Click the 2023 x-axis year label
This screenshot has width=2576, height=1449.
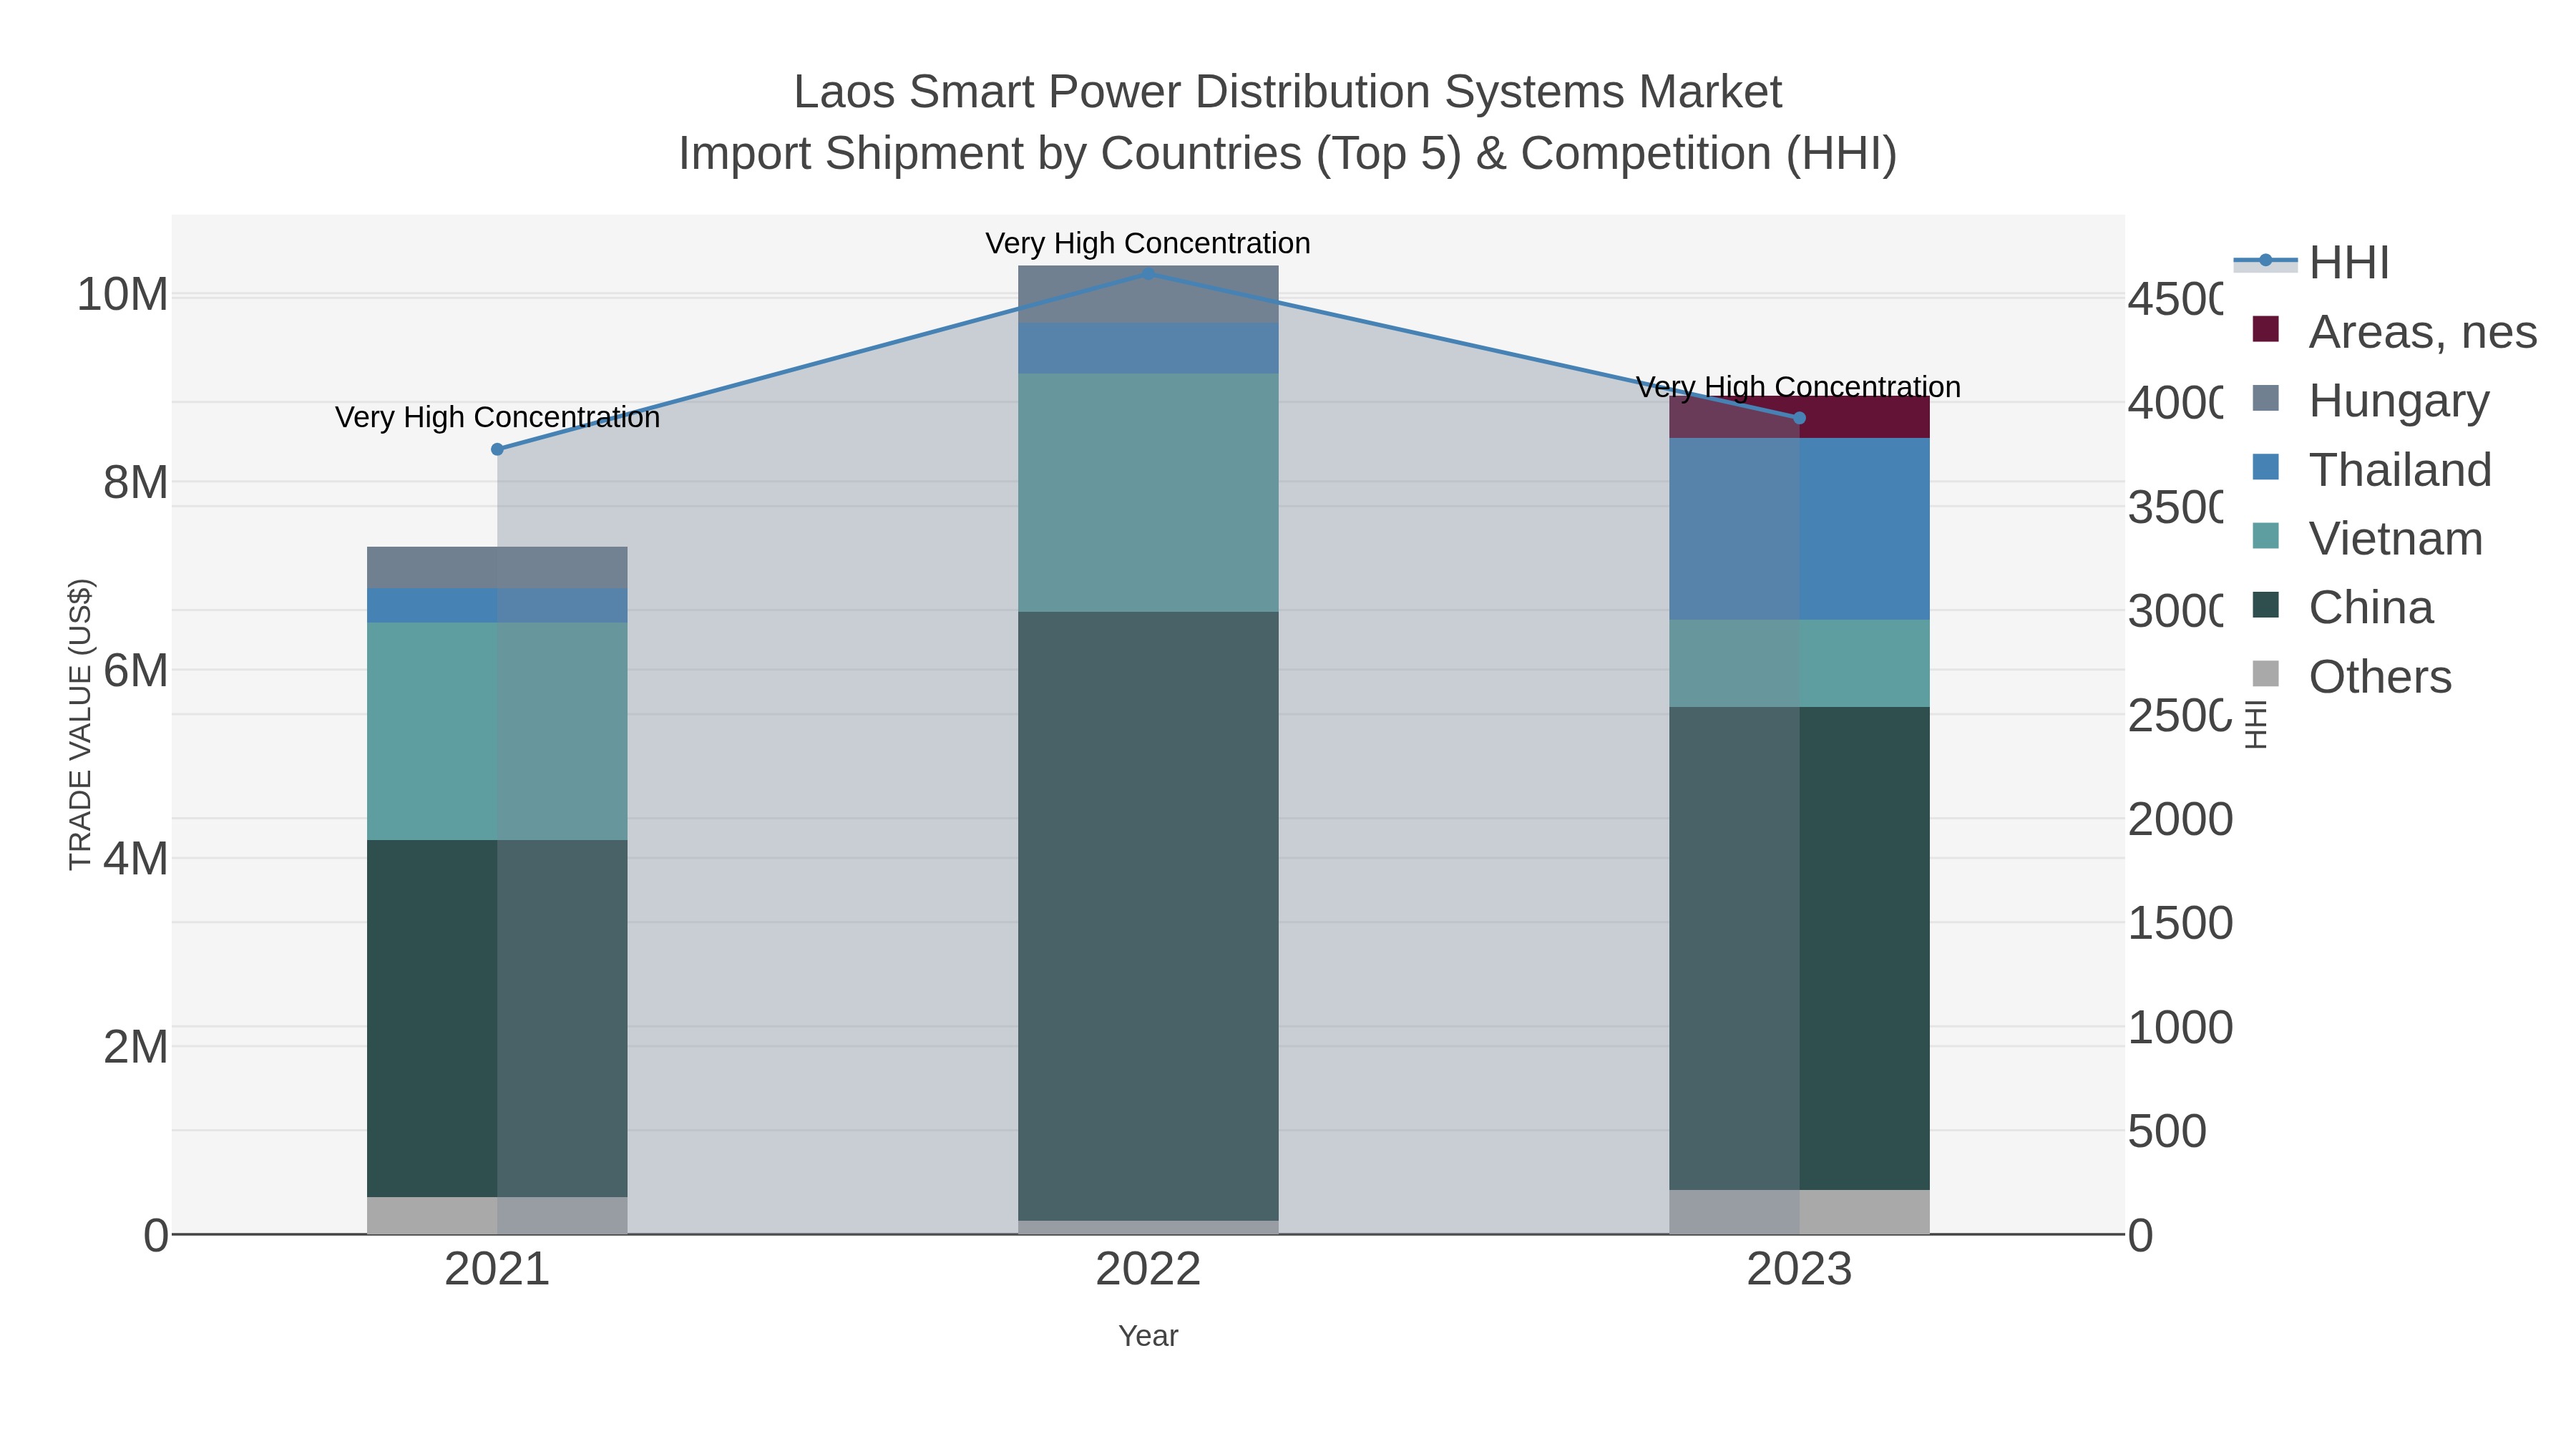[1799, 1270]
